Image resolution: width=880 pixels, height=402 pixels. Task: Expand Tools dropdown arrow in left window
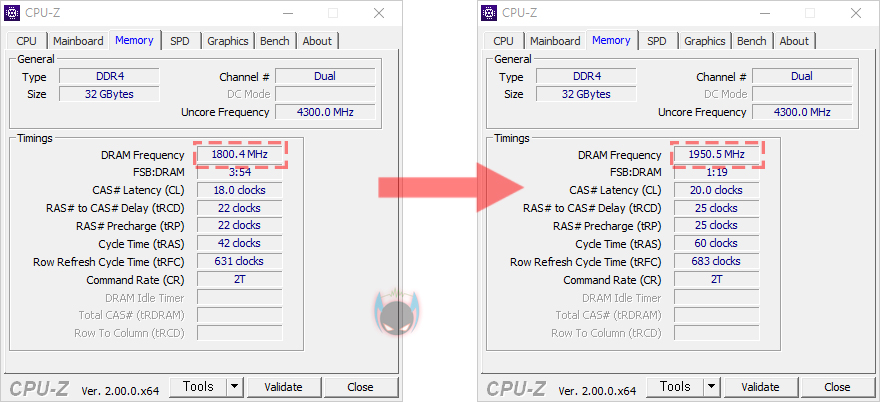(x=235, y=387)
